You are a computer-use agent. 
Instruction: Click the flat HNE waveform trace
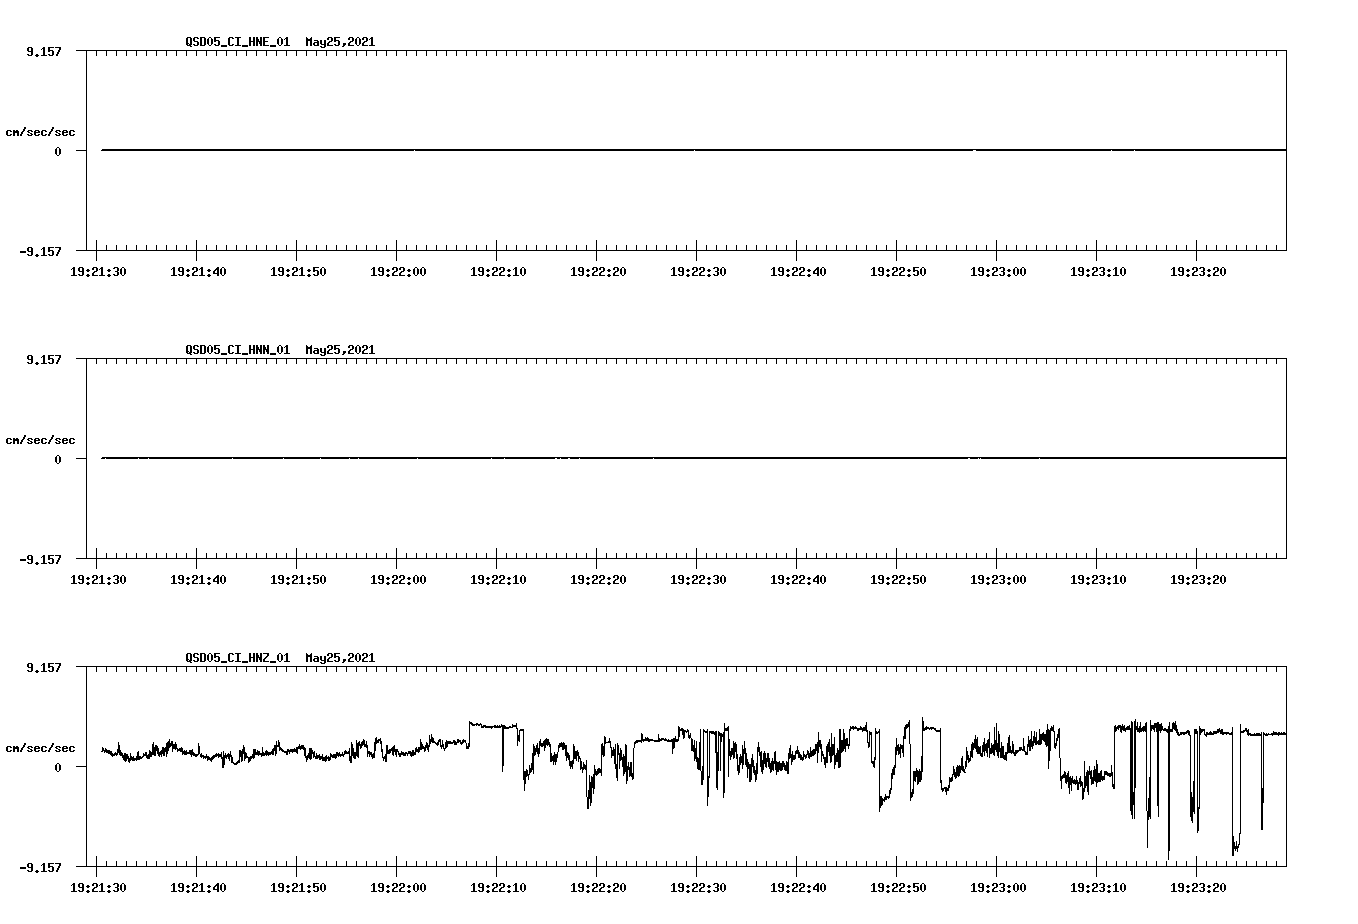point(600,150)
